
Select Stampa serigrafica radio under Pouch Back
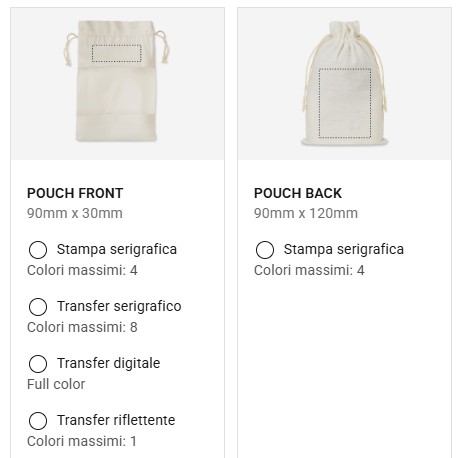click(265, 250)
